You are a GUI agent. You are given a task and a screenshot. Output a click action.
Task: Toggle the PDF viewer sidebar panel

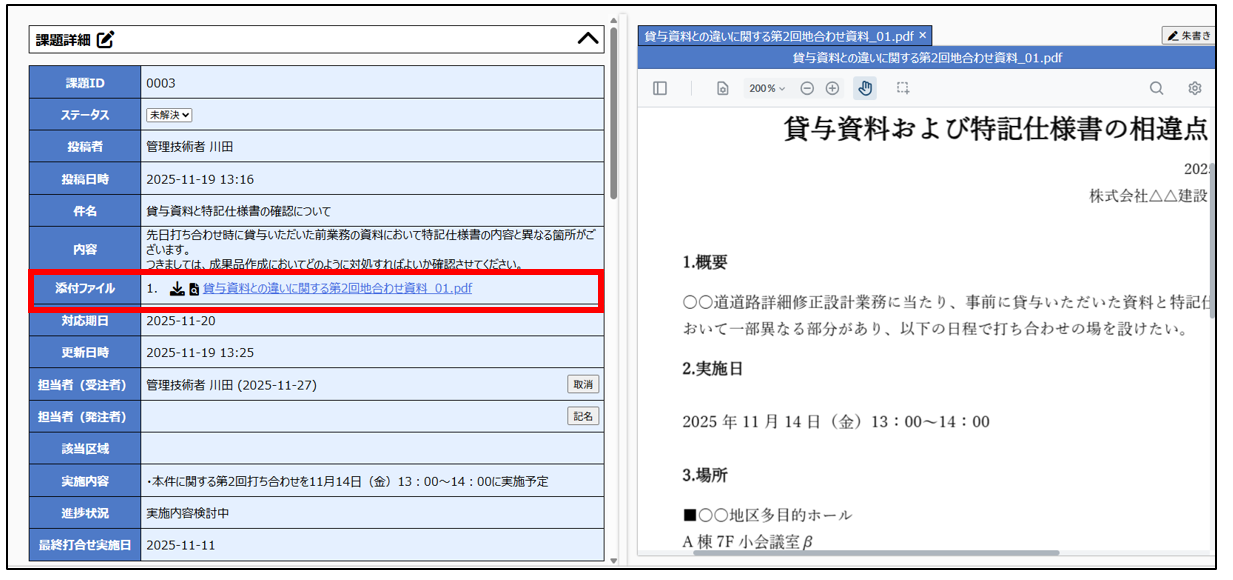[660, 88]
